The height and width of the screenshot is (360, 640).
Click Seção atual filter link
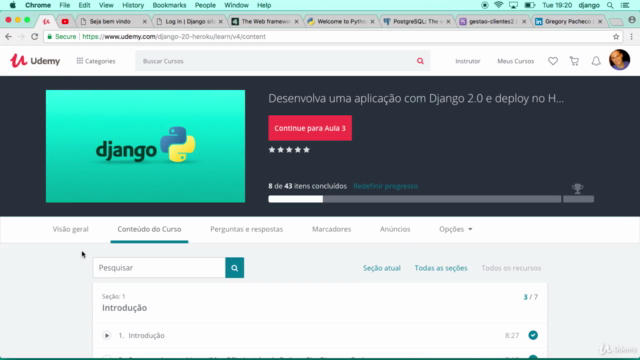(382, 268)
